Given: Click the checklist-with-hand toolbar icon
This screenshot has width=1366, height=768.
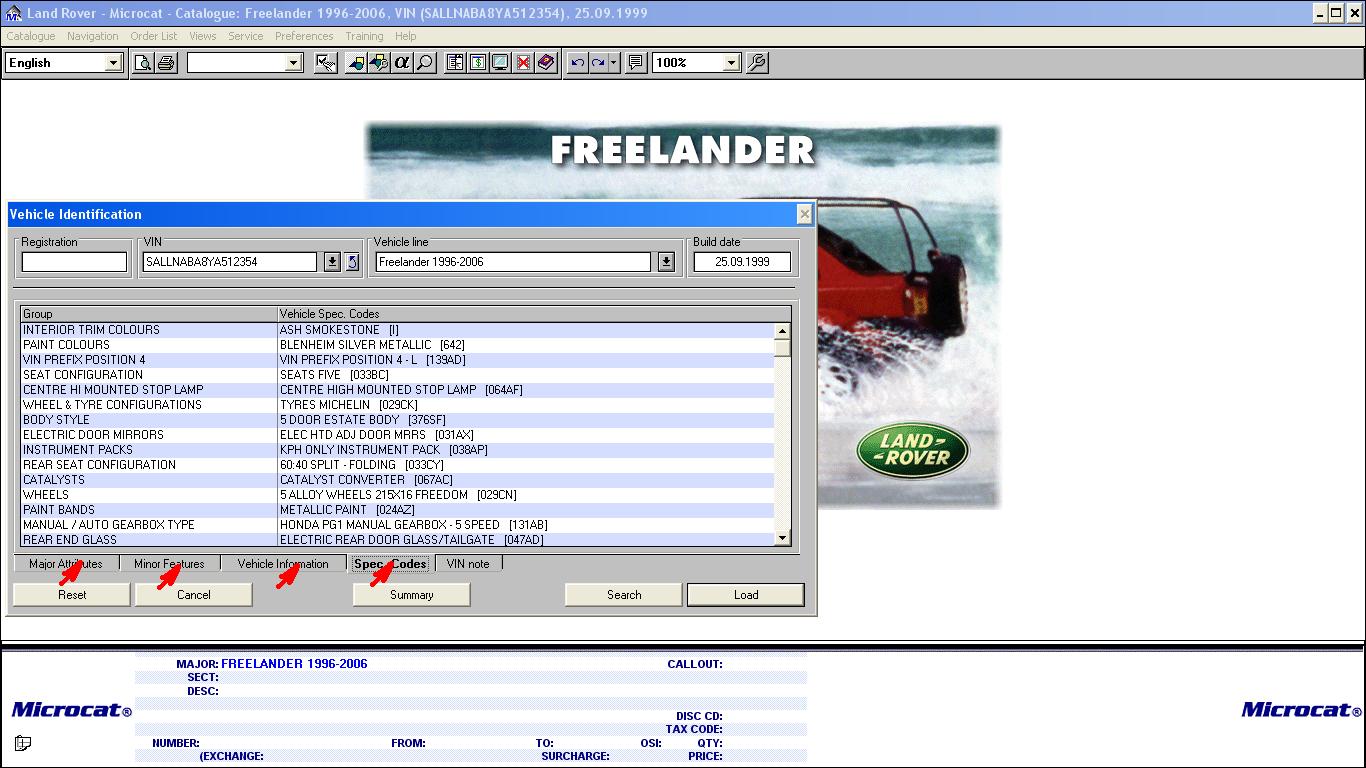Looking at the screenshot, I should pos(326,63).
